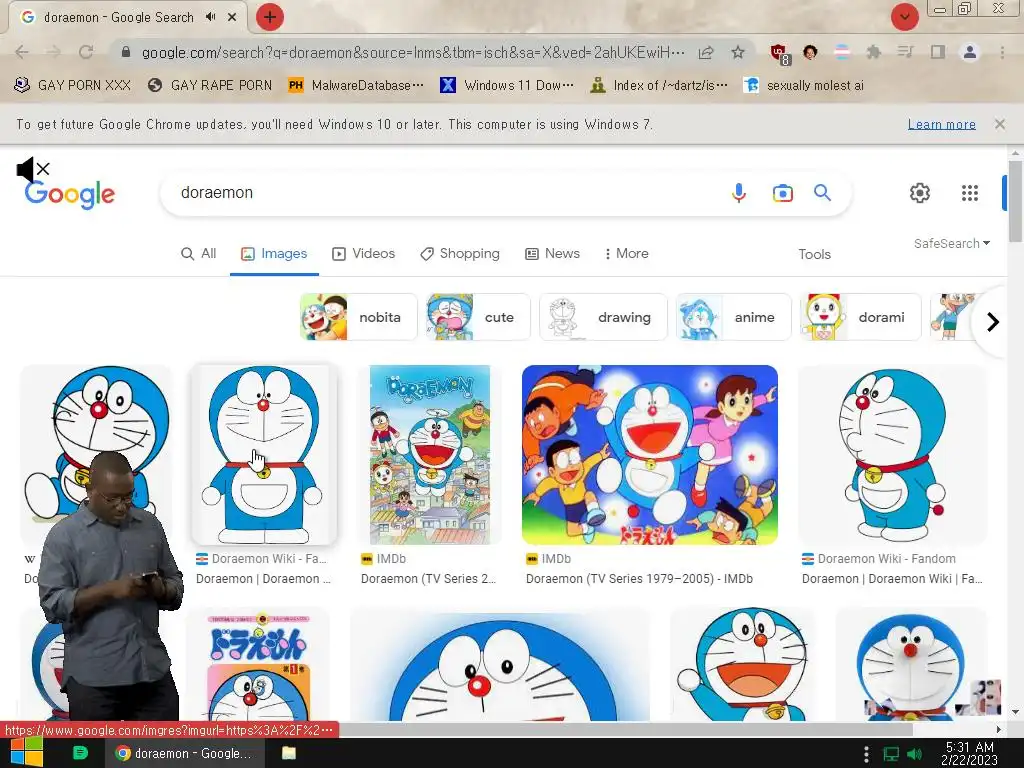1024x768 pixels.
Task: Share this page icon in address bar
Action: coord(706,52)
